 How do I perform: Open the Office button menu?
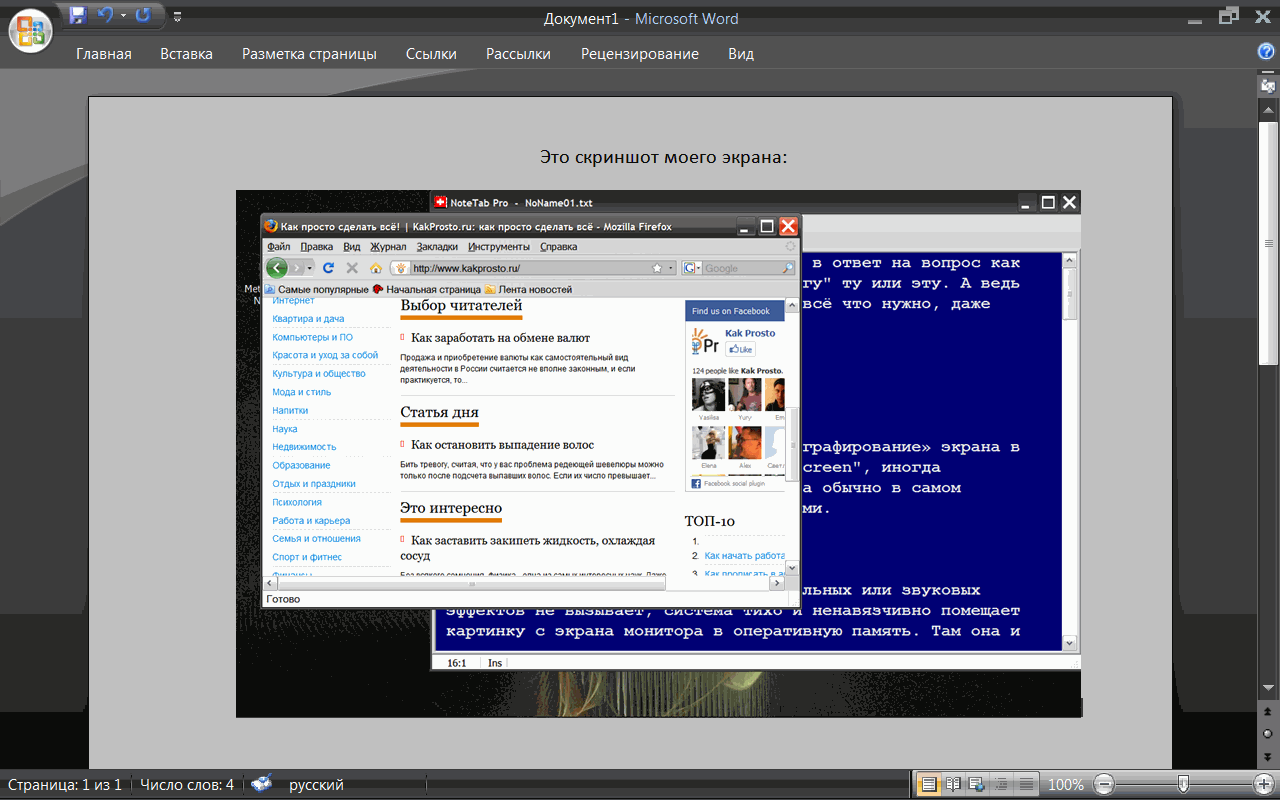tap(30, 30)
